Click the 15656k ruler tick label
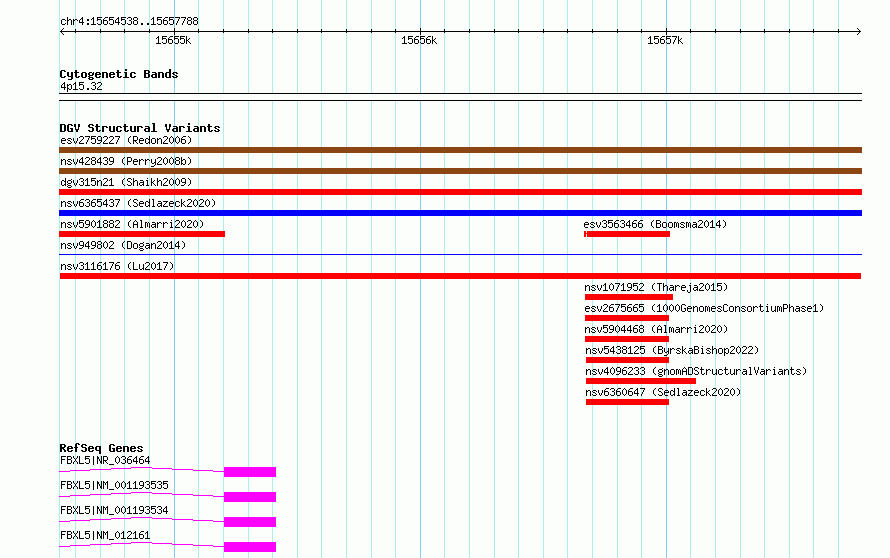This screenshot has width=890, height=558. coord(419,41)
